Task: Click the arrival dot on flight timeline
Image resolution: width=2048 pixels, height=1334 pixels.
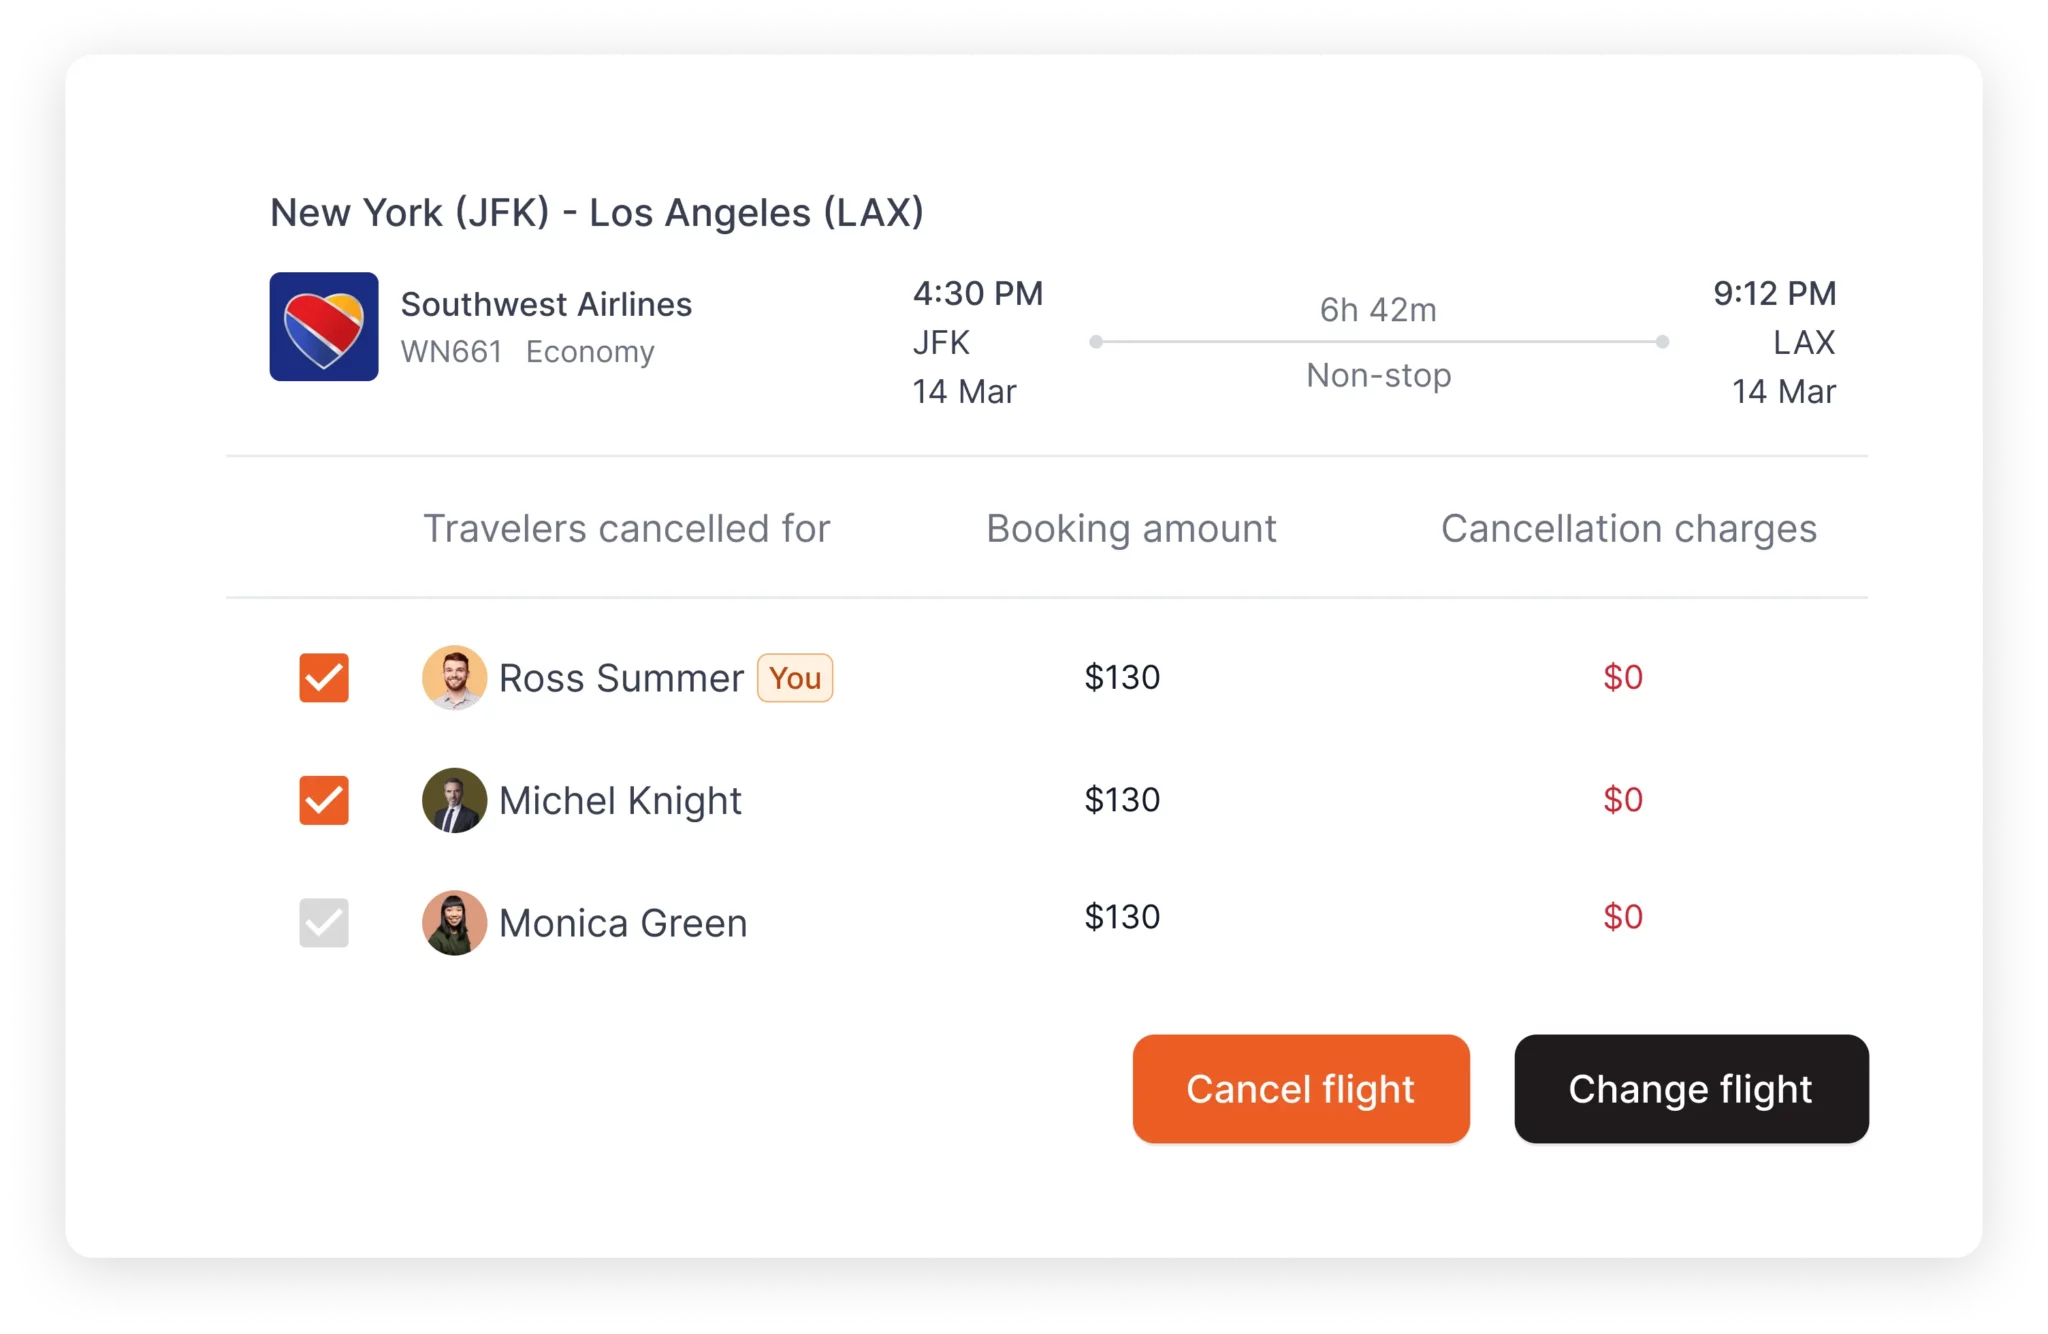Action: coord(1664,341)
